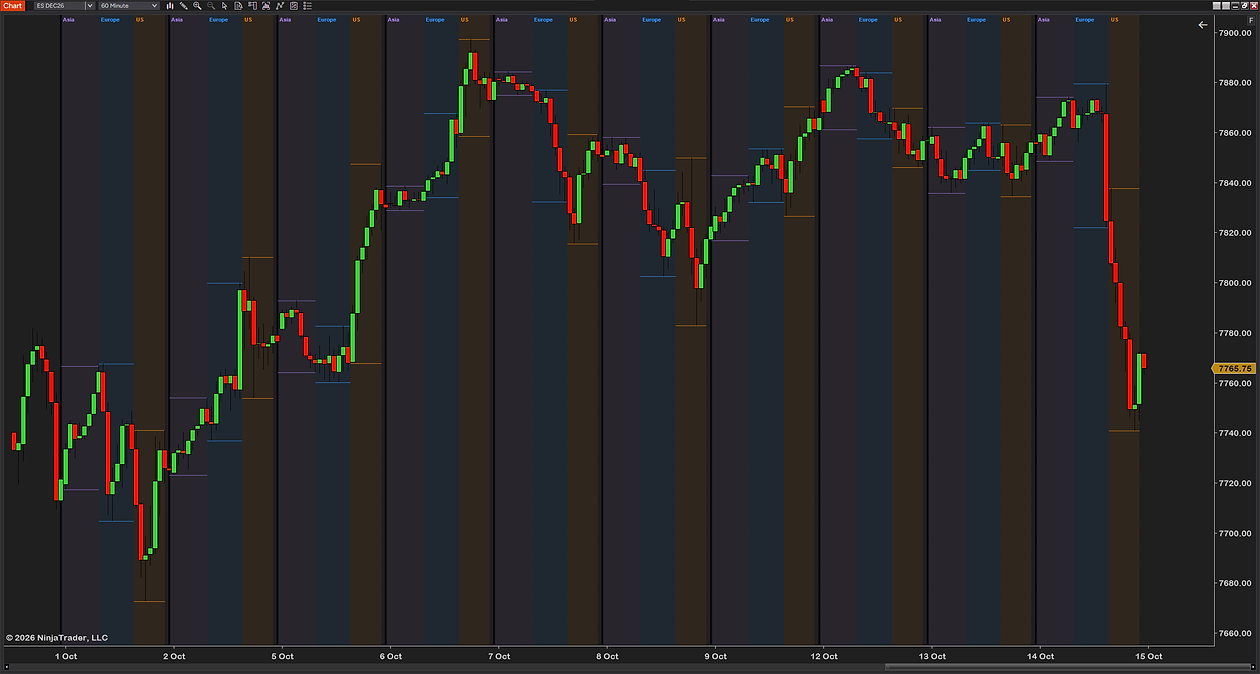Image resolution: width=1260 pixels, height=674 pixels.
Task: Click the 6 Oct date label
Action: (x=391, y=656)
